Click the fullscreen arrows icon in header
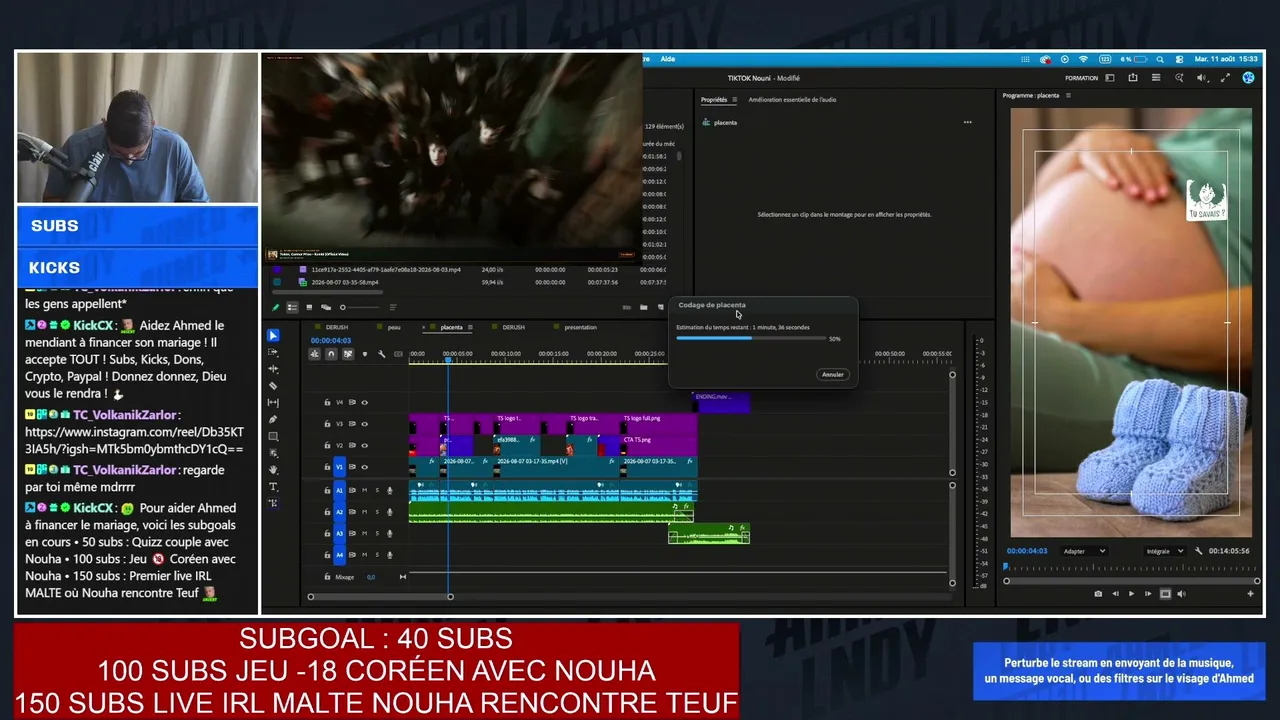Viewport: 1280px width, 720px height. click(1225, 78)
